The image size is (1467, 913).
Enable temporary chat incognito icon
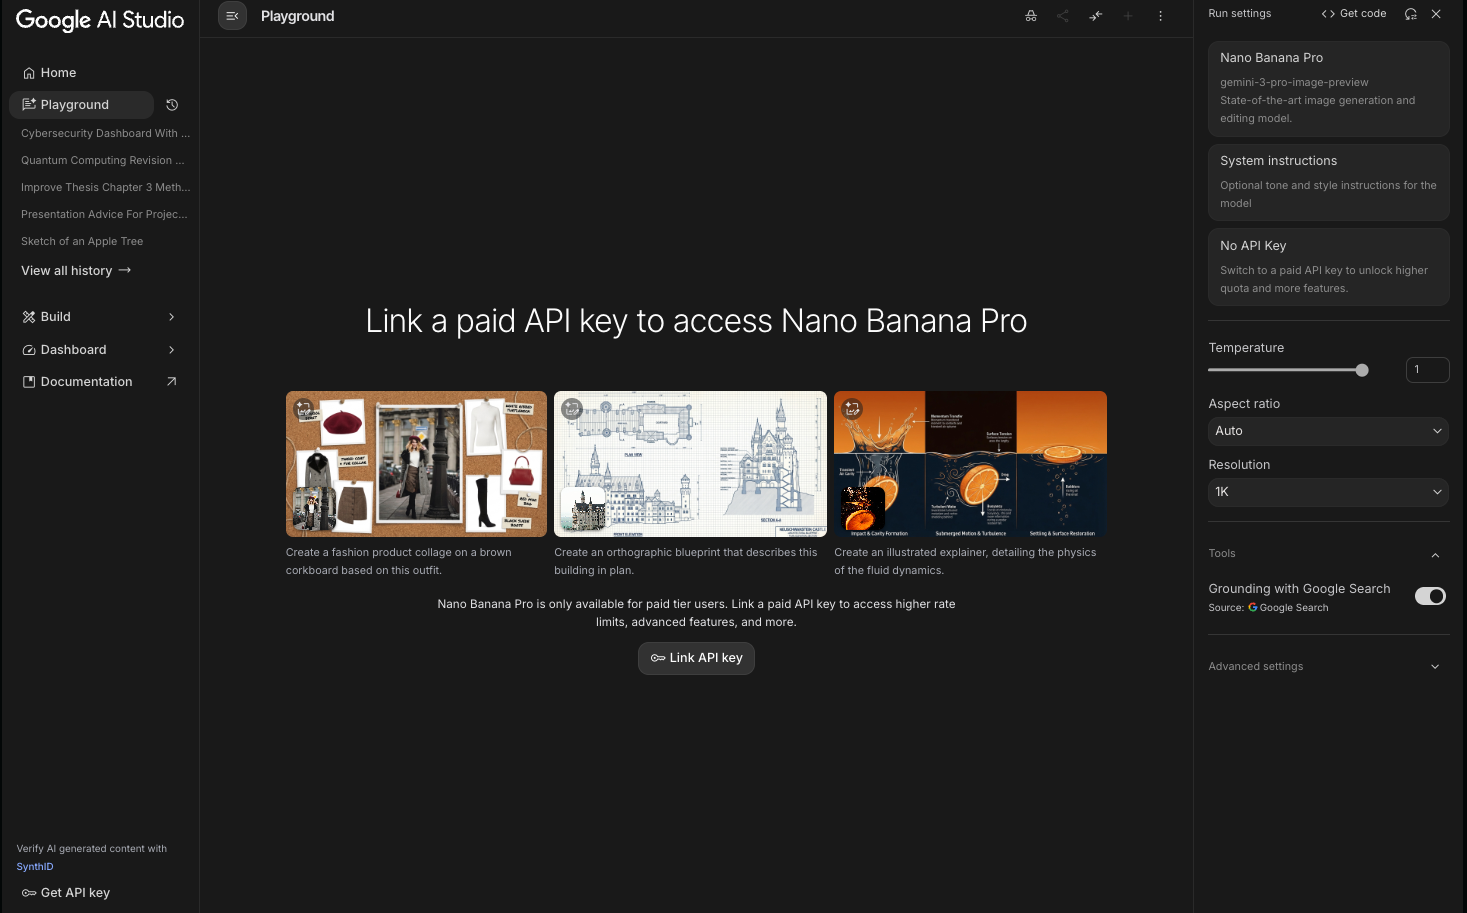tap(1031, 16)
